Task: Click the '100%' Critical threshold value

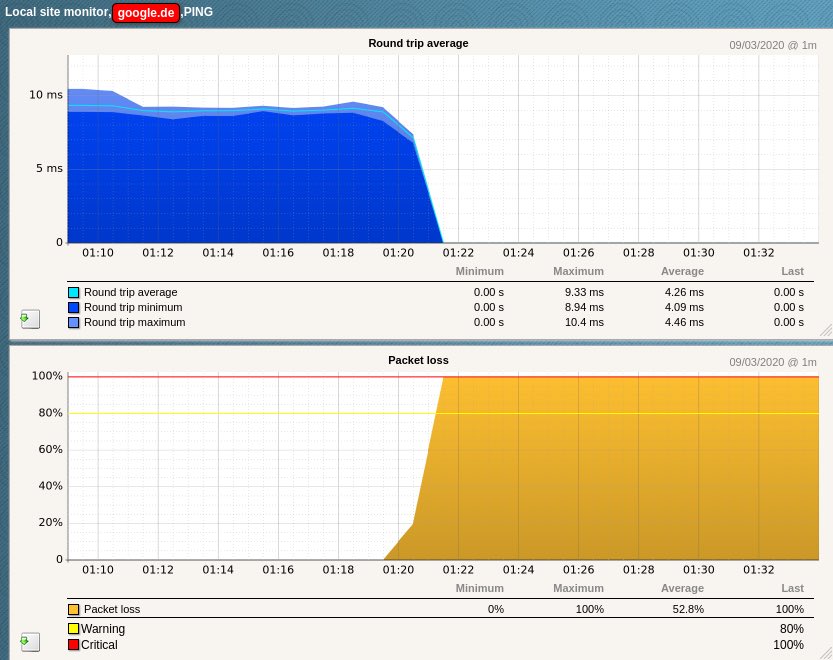Action: pos(788,645)
